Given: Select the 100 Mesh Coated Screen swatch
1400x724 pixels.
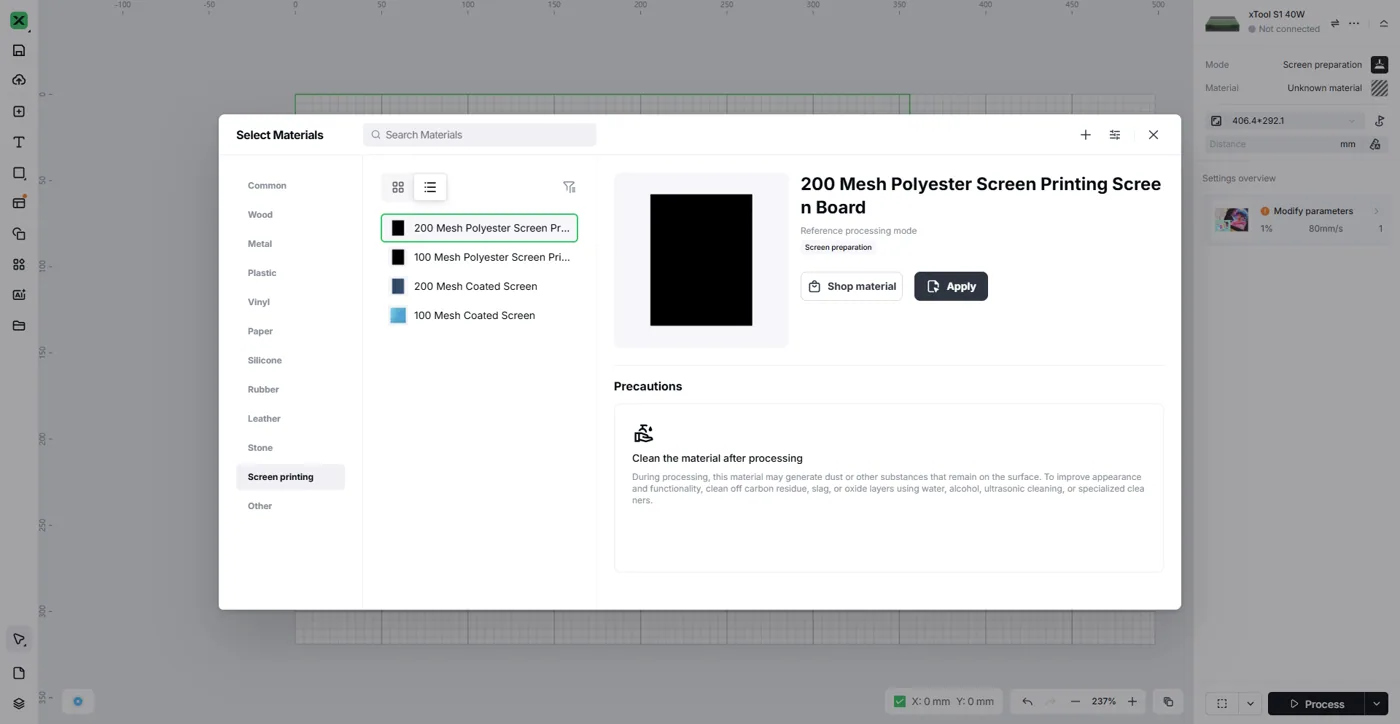Looking at the screenshot, I should coord(398,315).
